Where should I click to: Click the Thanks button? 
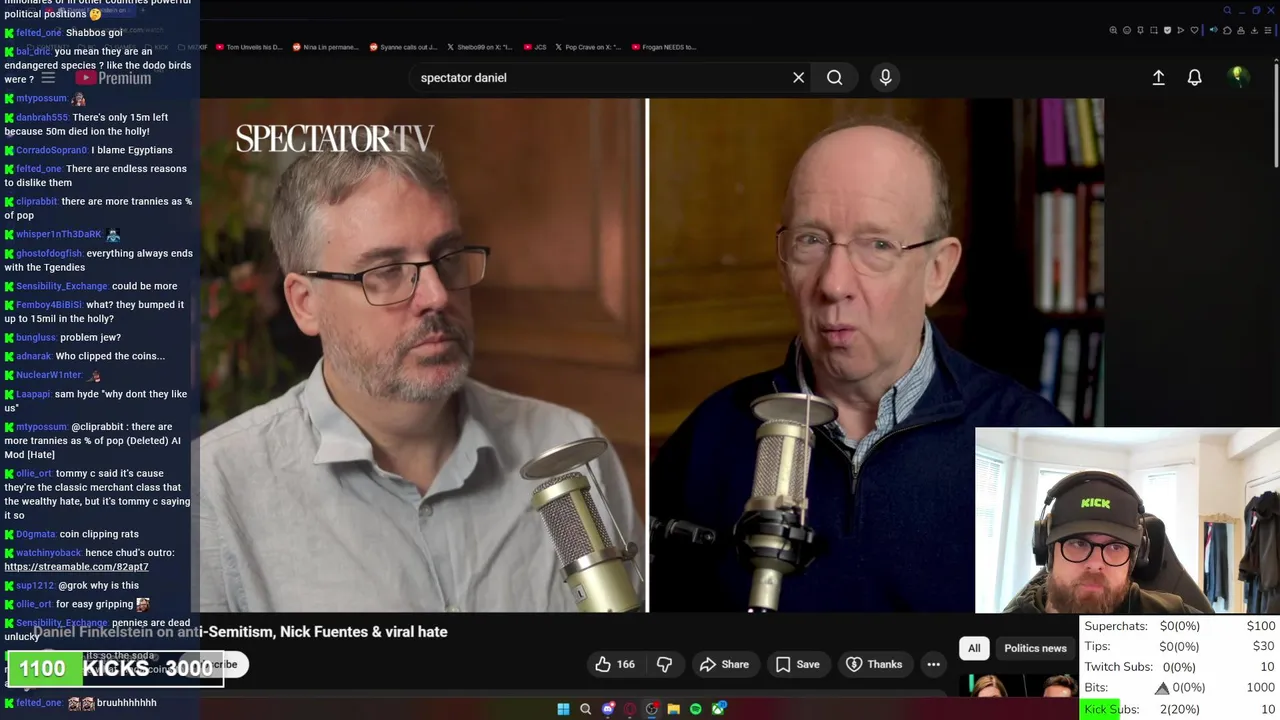(874, 664)
